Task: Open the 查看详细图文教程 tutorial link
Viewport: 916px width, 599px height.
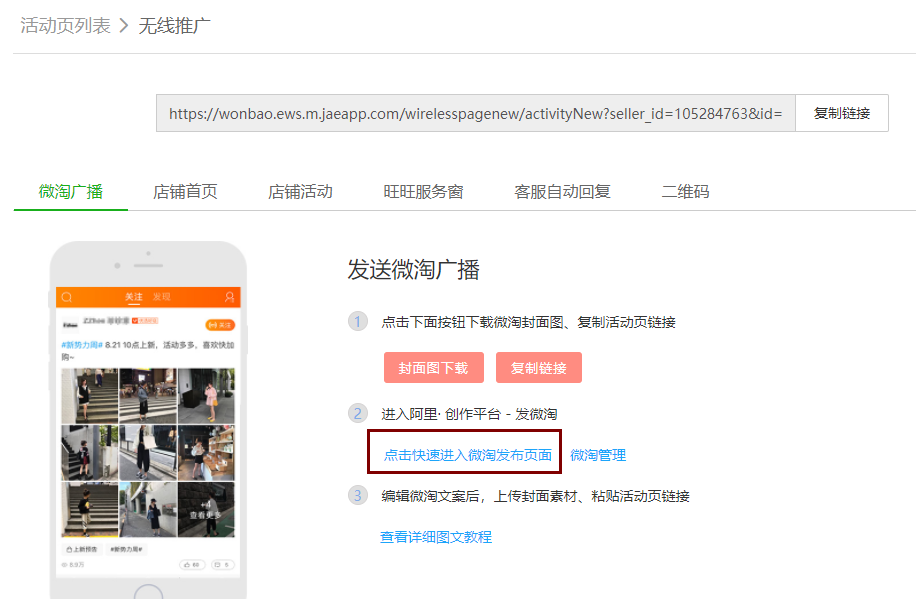Action: pyautogui.click(x=435, y=537)
